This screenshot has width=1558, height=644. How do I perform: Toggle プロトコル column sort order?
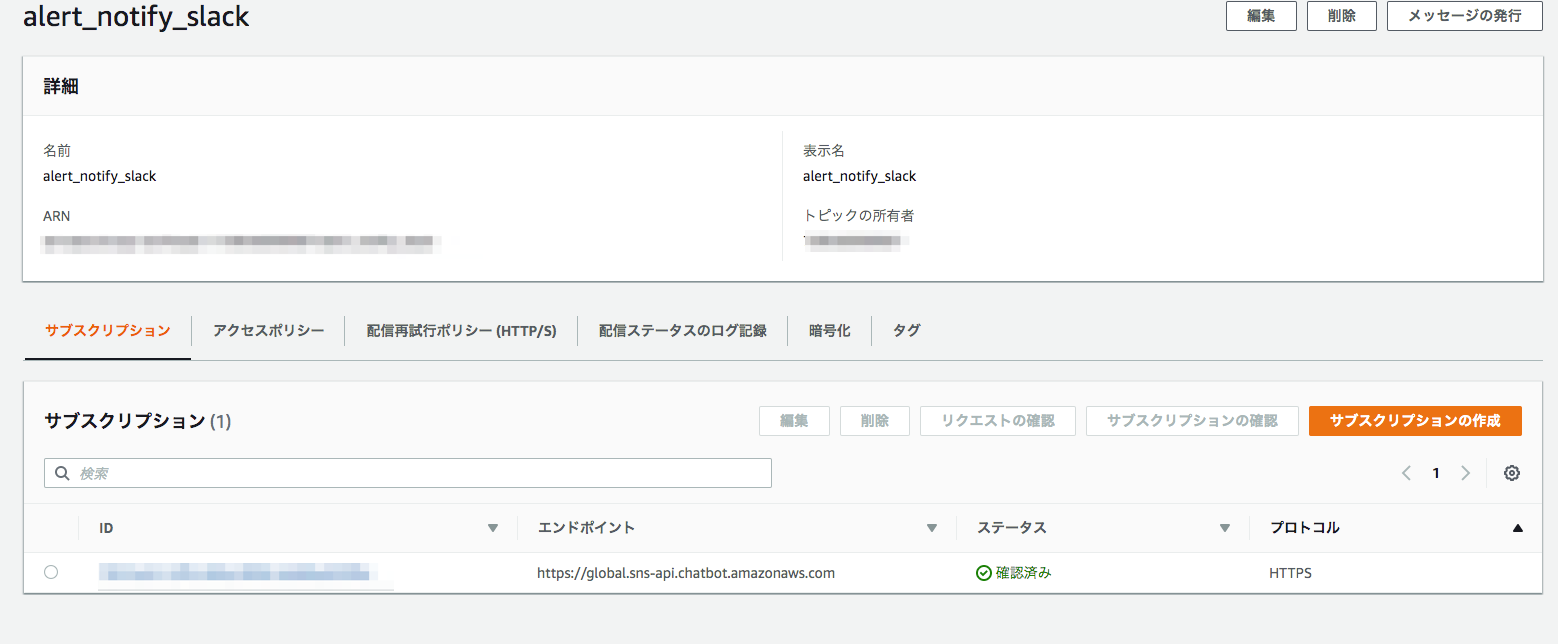(x=1517, y=528)
